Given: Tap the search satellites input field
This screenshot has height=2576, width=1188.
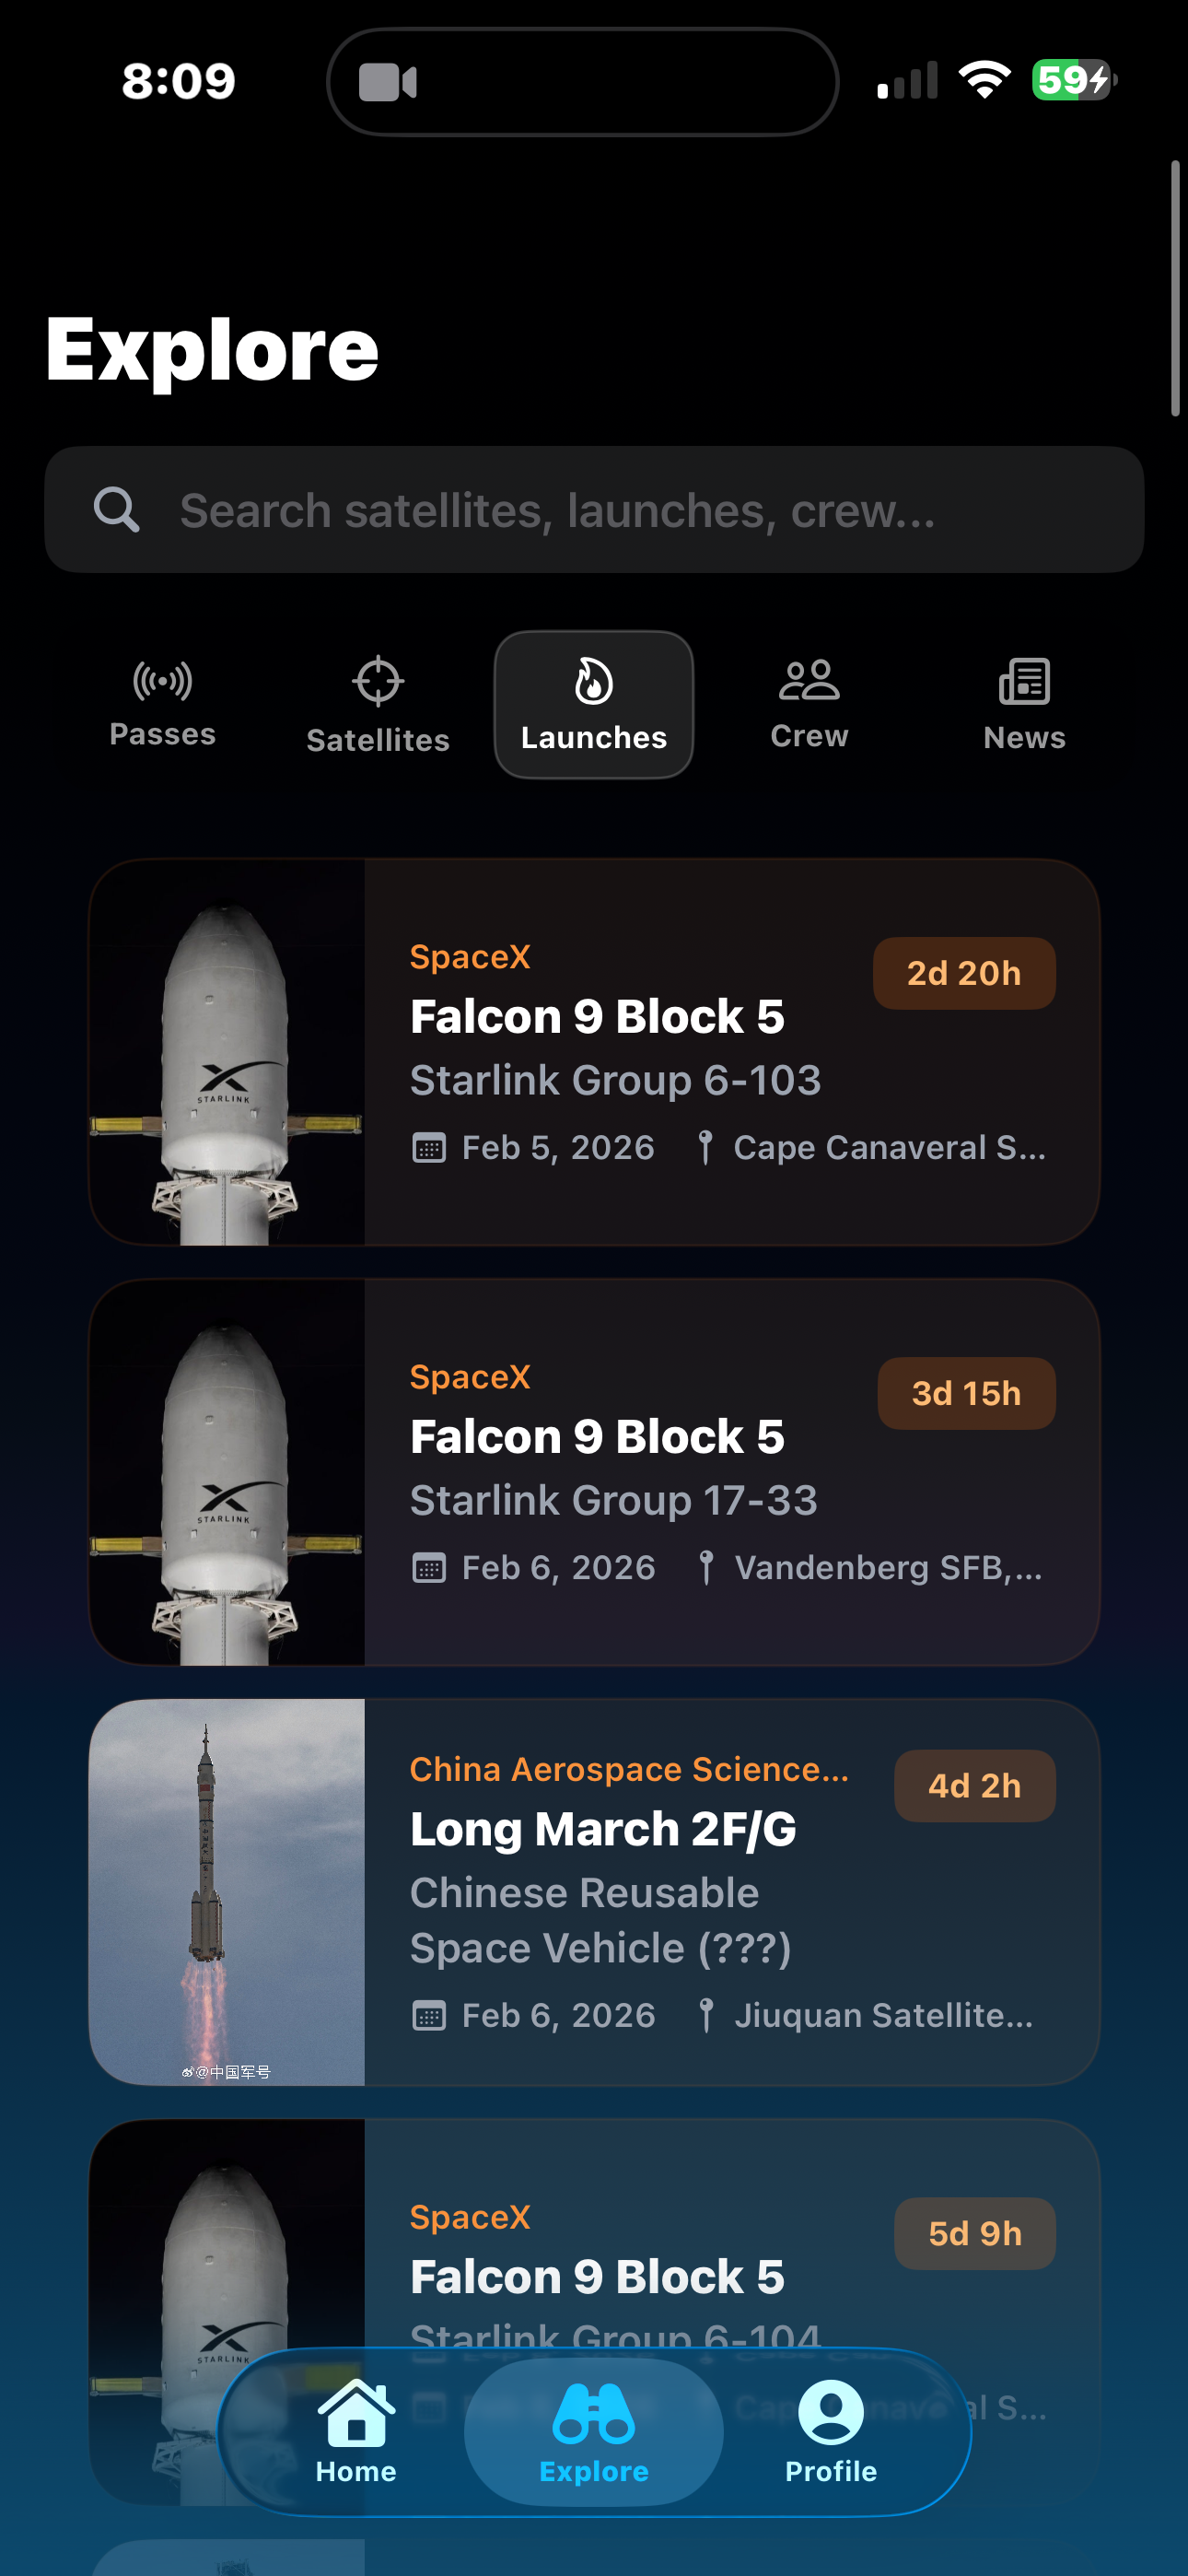Looking at the screenshot, I should pyautogui.click(x=594, y=510).
